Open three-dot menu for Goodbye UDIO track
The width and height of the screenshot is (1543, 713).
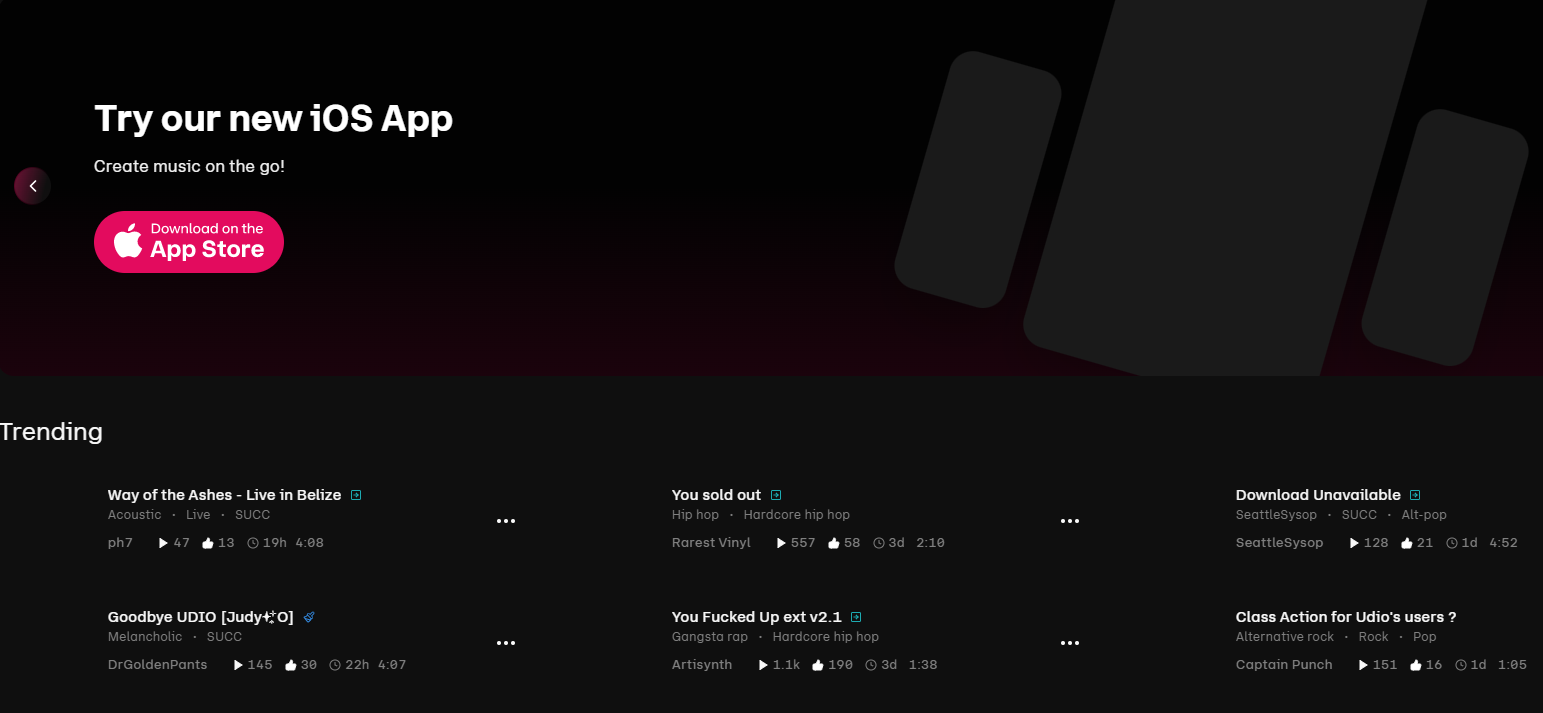pyautogui.click(x=506, y=643)
